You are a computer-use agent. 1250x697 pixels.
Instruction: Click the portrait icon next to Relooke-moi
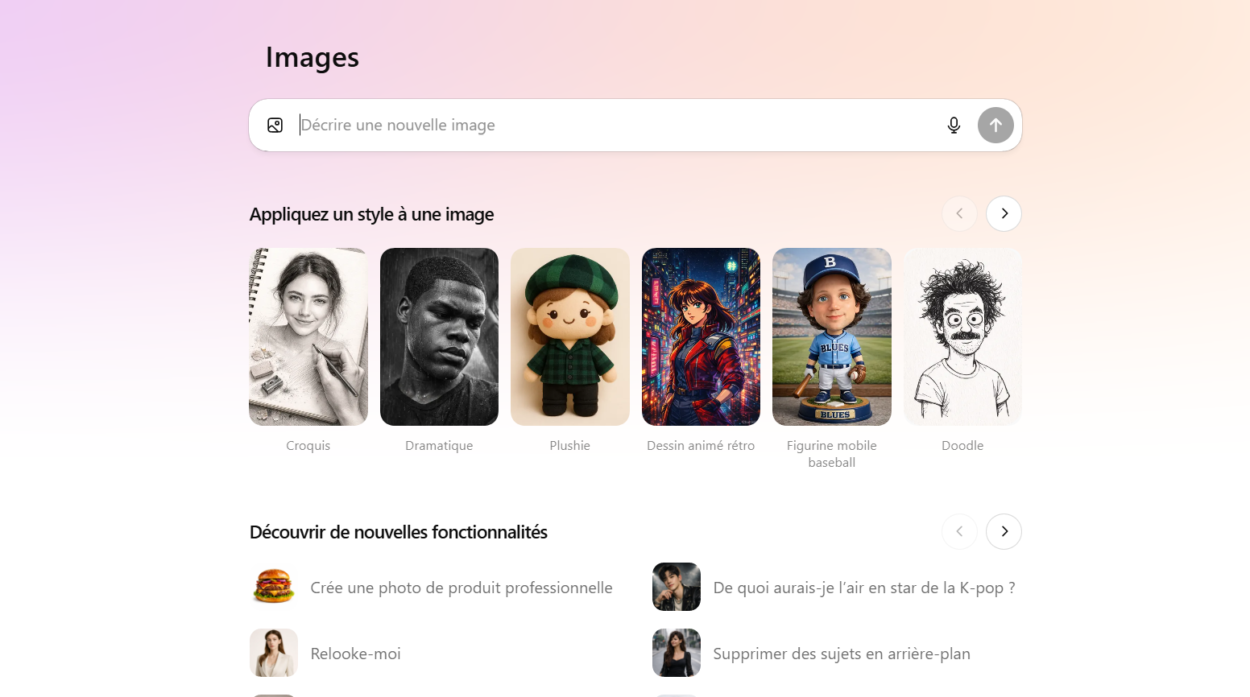(x=274, y=652)
